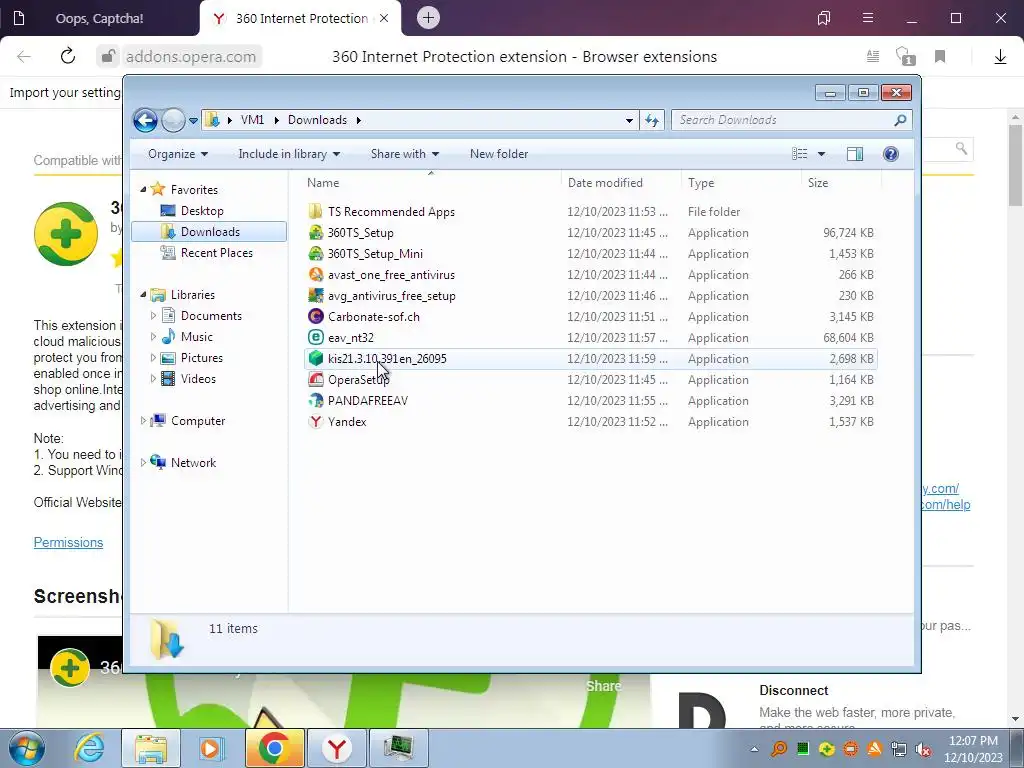Viewport: 1024px width, 768px height.
Task: Open the view options dropdown arrow
Action: [x=822, y=154]
